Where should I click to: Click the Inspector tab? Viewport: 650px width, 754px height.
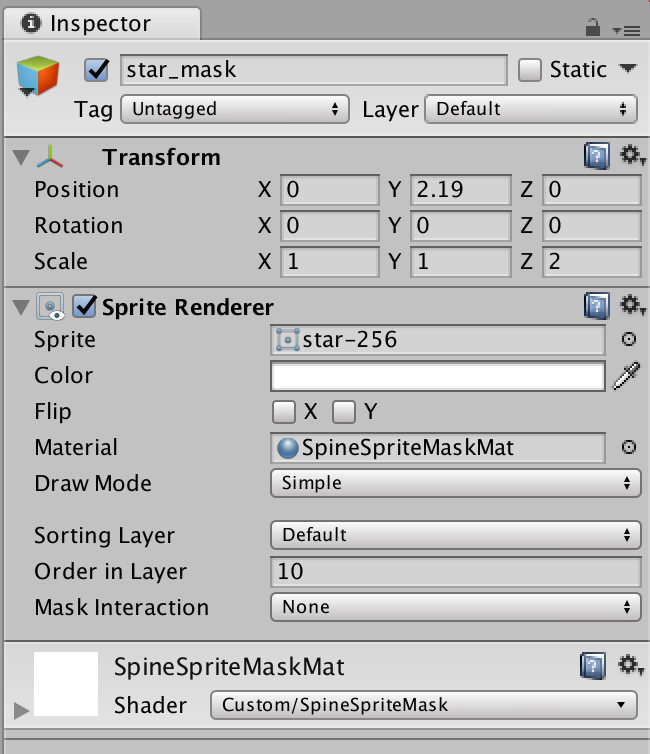102,23
